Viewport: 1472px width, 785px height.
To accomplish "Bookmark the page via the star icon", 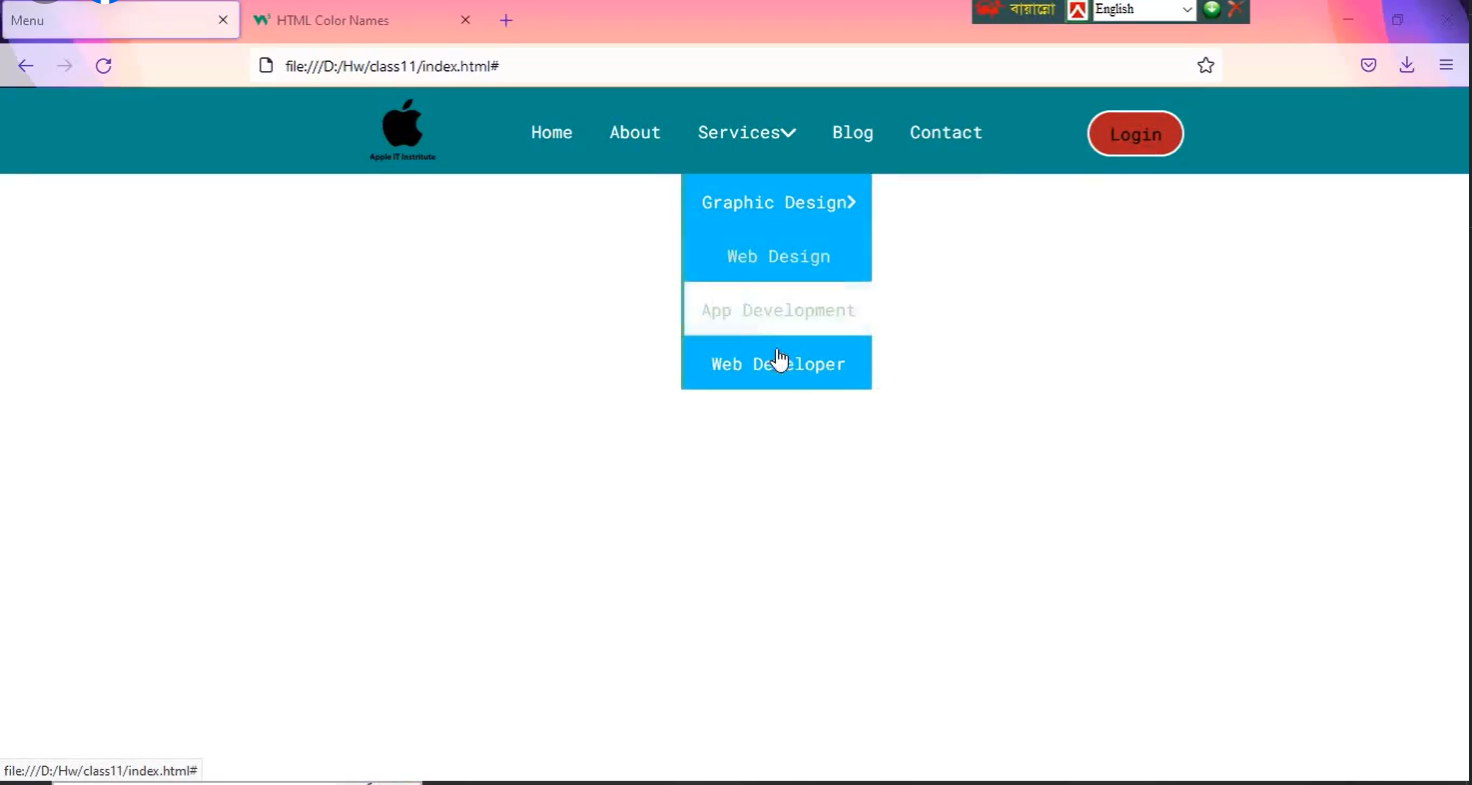I will pos(1205,65).
